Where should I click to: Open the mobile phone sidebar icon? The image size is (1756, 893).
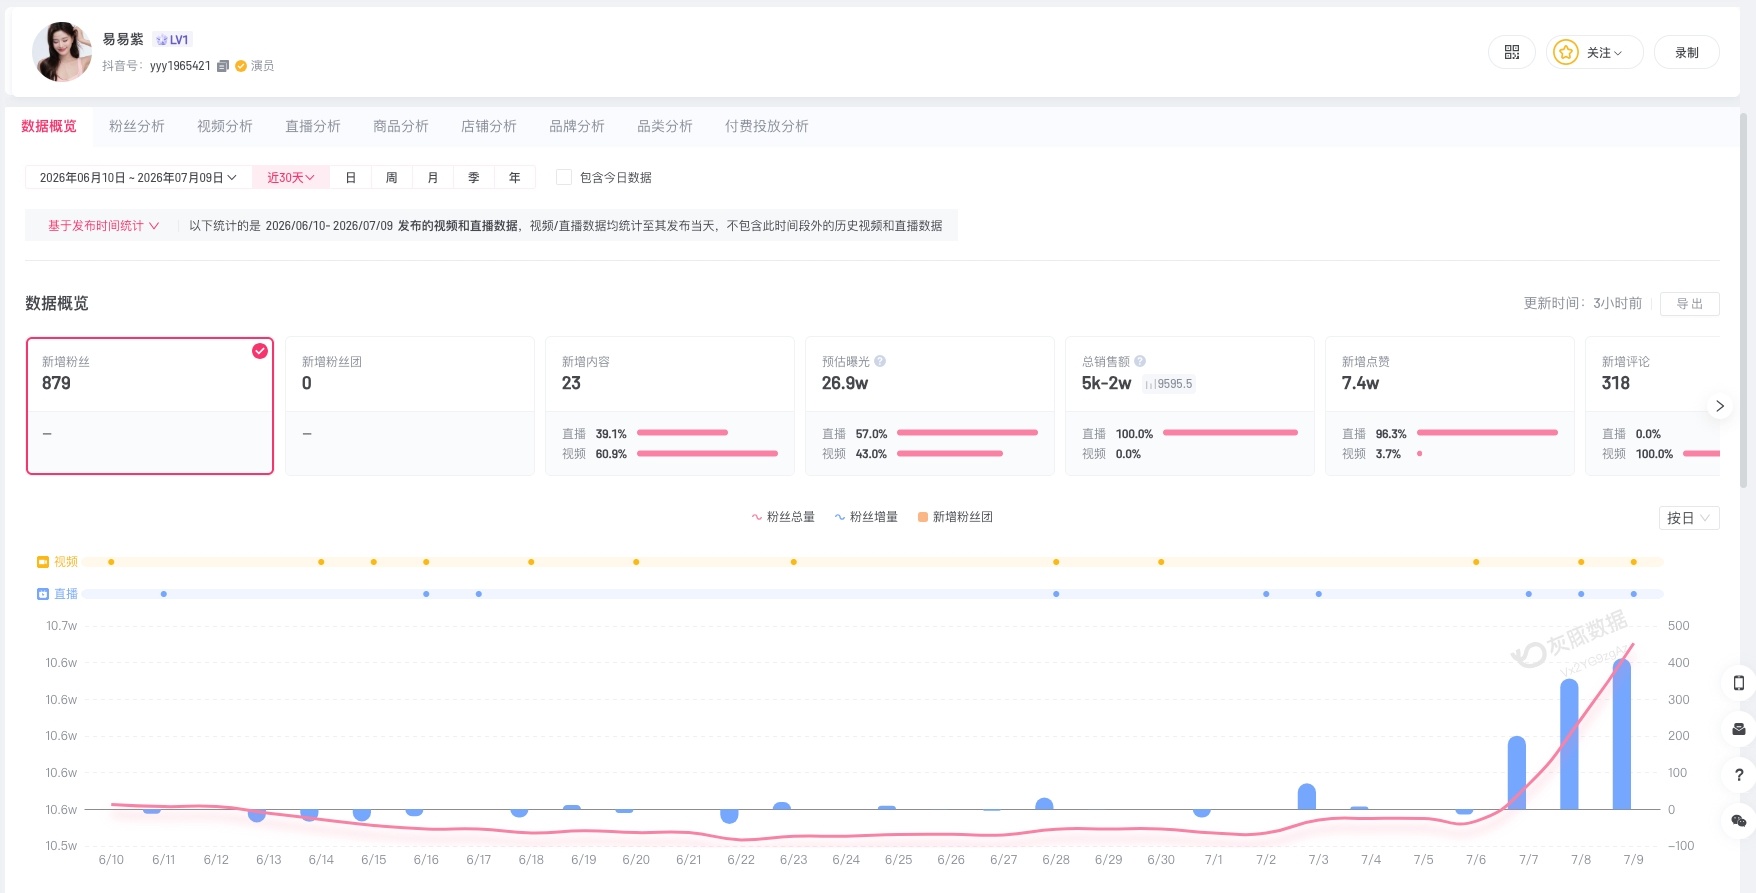(x=1739, y=683)
